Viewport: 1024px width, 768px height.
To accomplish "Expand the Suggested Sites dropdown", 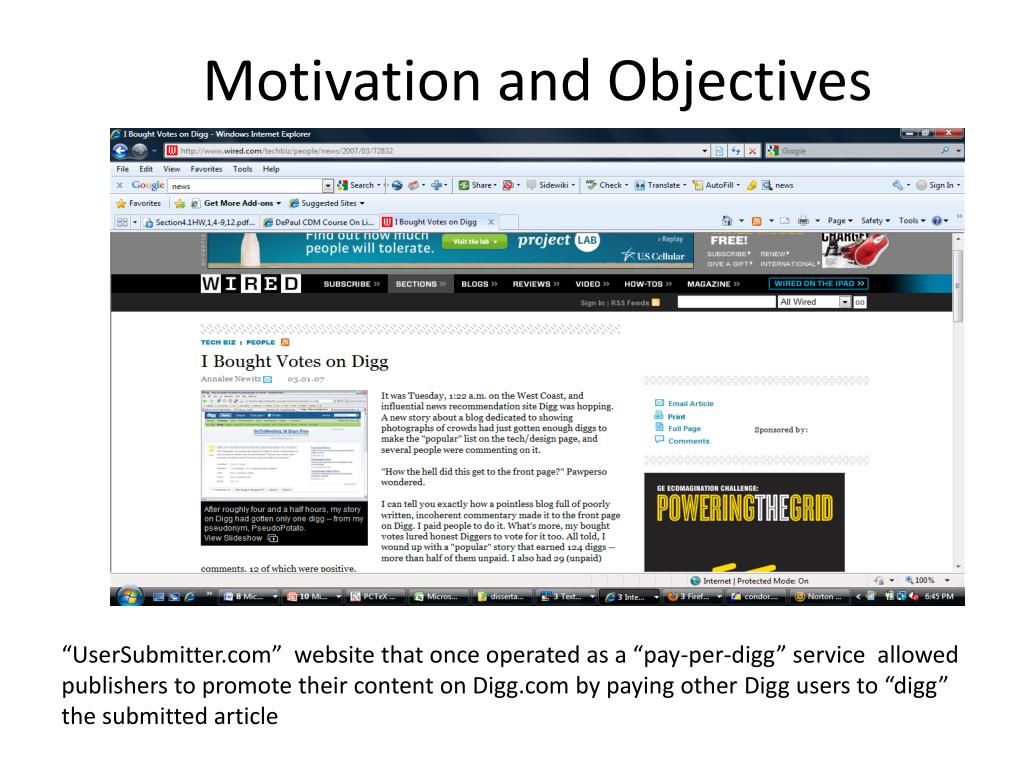I will click(x=362, y=204).
